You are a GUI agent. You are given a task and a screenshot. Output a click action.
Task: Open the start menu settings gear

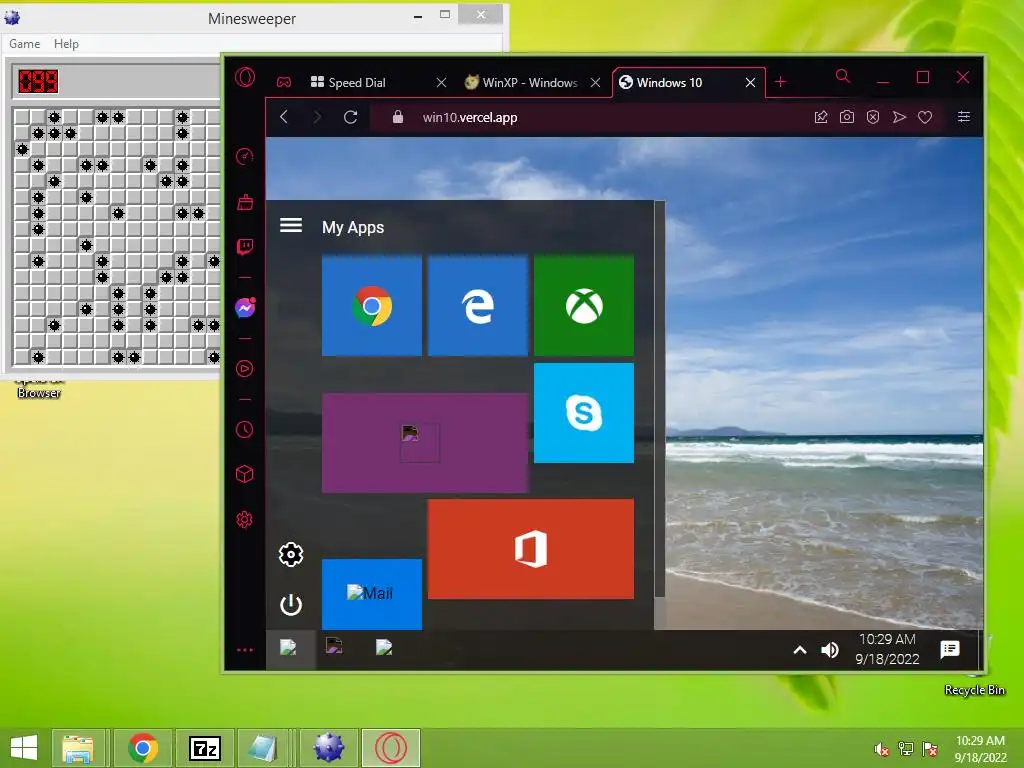click(x=291, y=554)
